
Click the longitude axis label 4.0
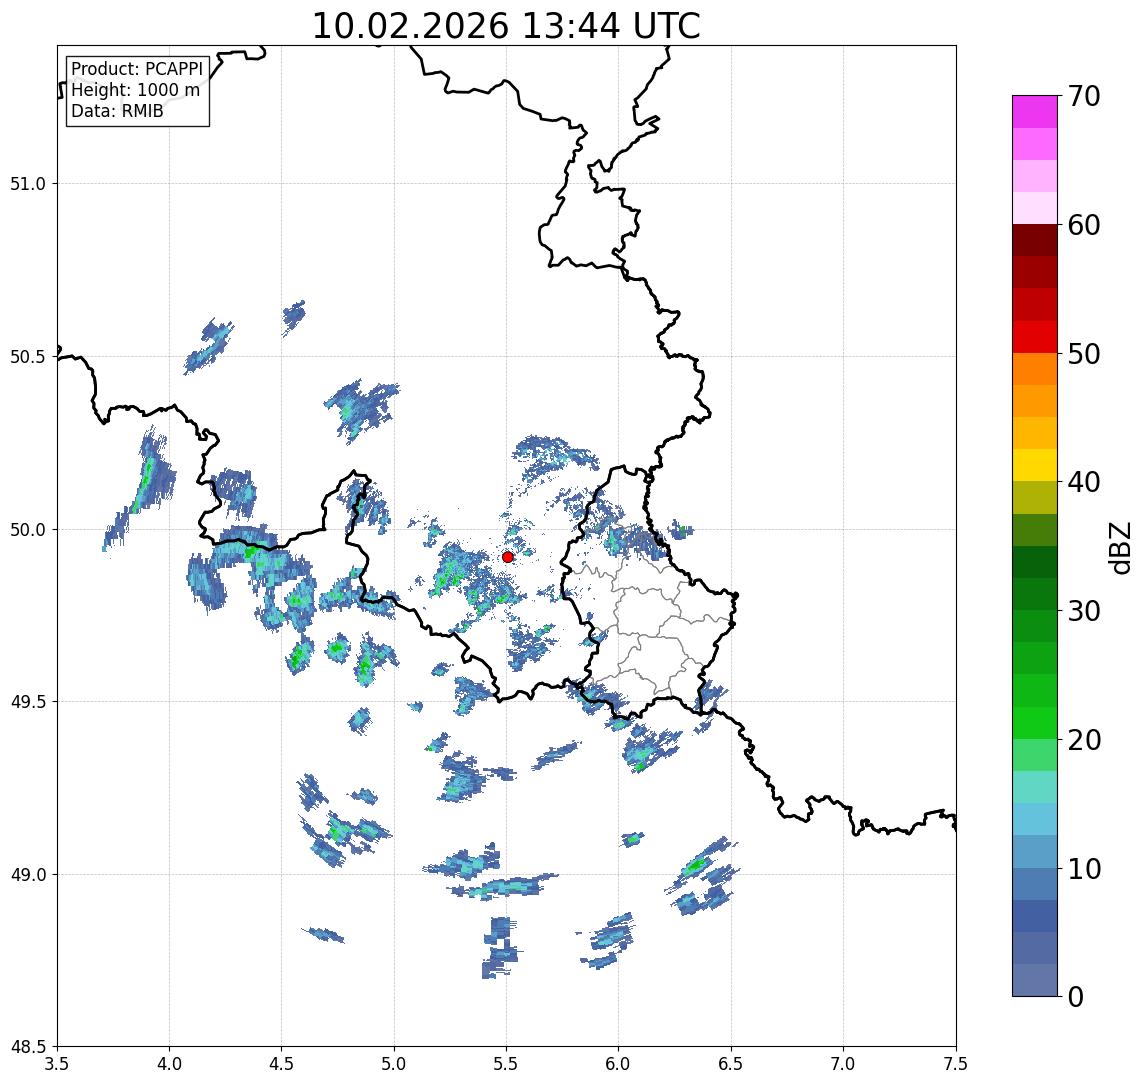169,1064
